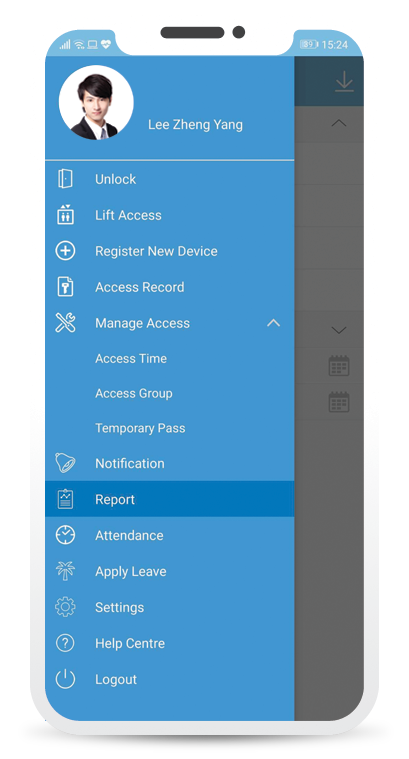Screen dimensions: 409x759
Task: Tap the elevator icon for Lift Access
Action: pyautogui.click(x=65, y=214)
